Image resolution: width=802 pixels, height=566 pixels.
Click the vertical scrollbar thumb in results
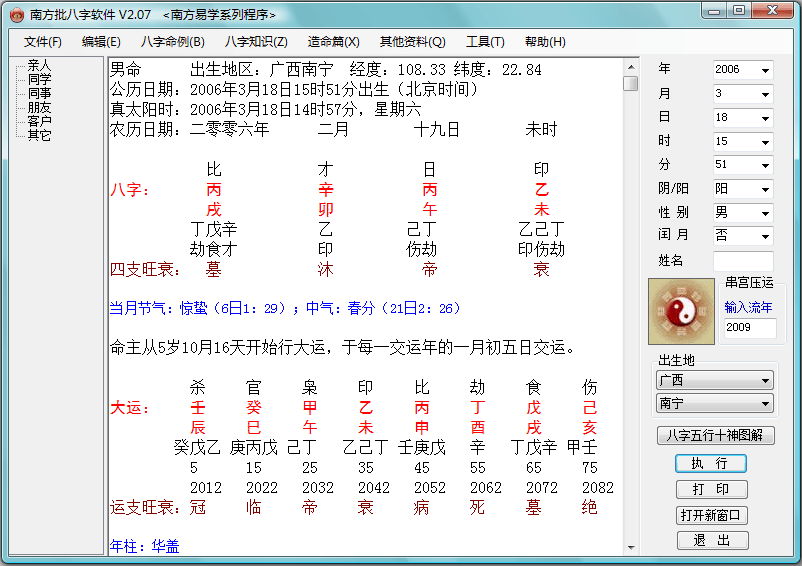click(x=630, y=84)
